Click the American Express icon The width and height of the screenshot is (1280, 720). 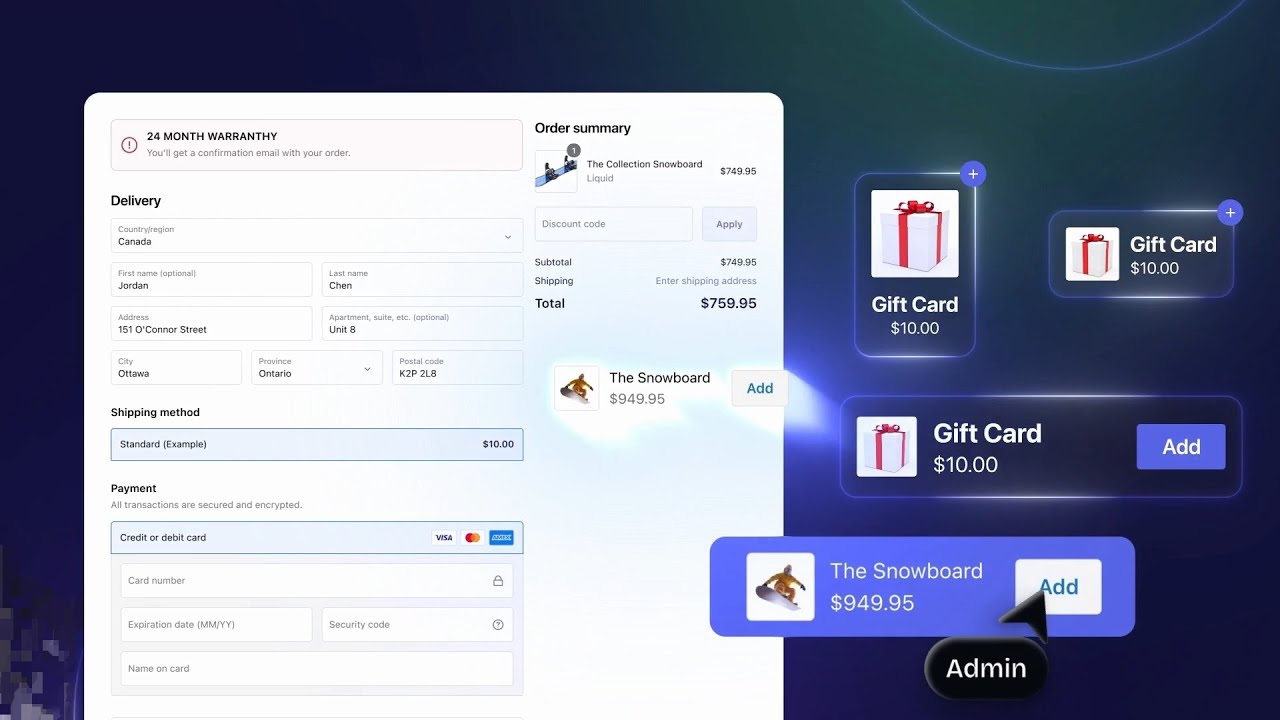(502, 538)
